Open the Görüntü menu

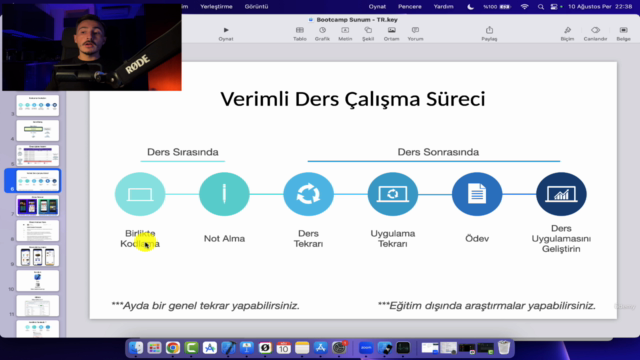[x=256, y=7]
